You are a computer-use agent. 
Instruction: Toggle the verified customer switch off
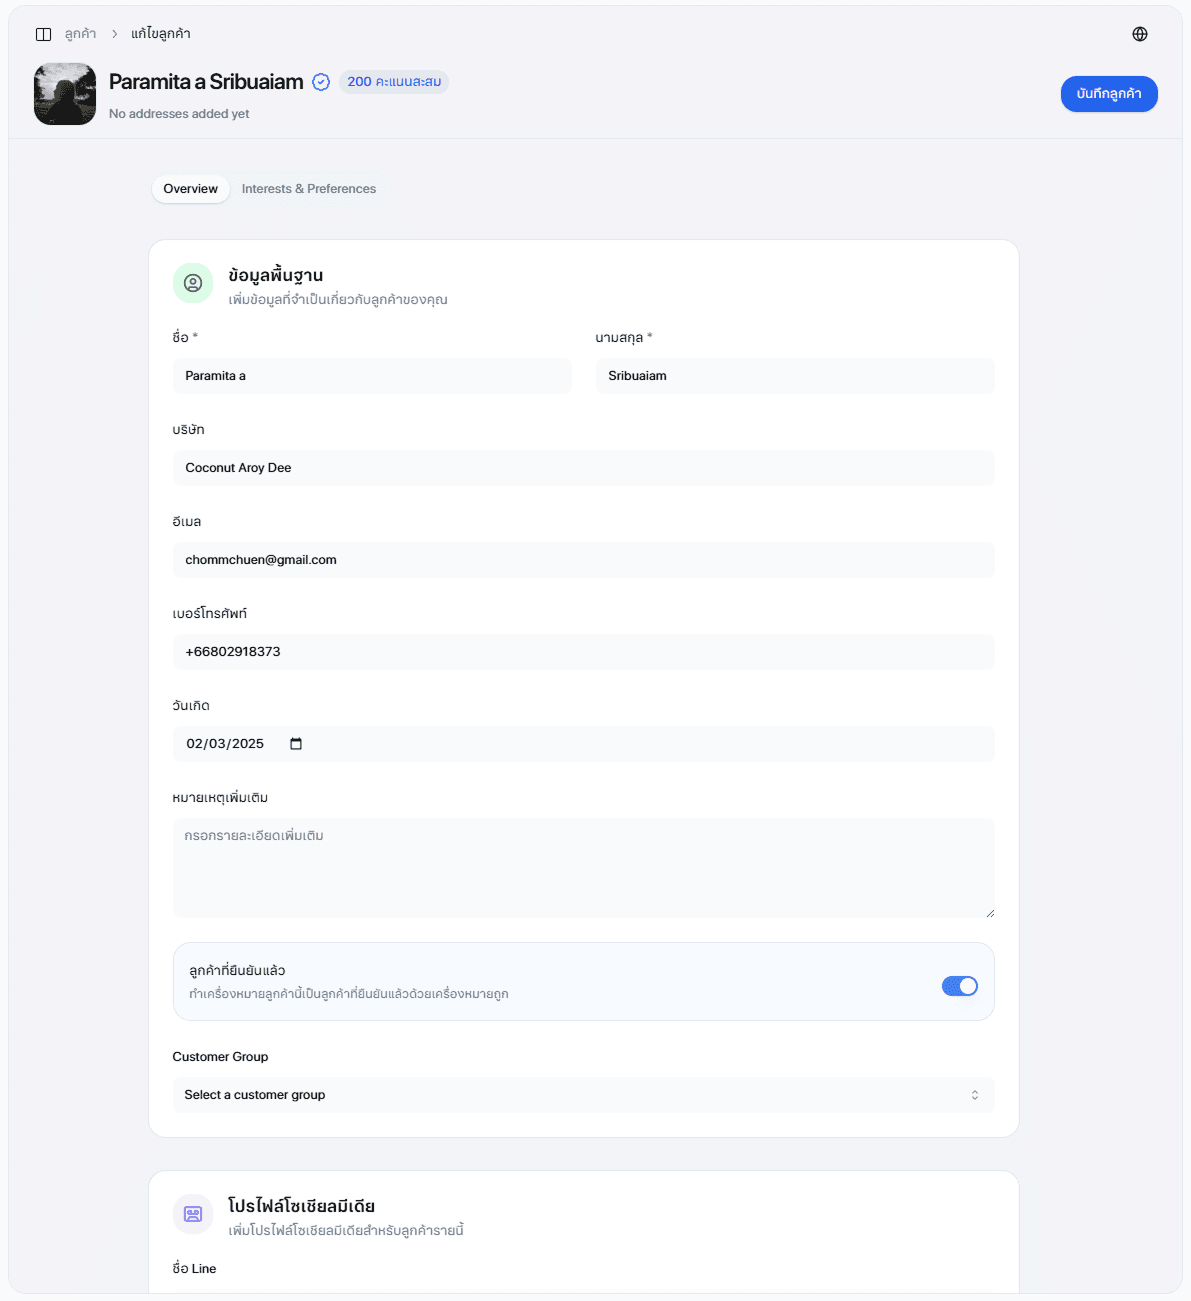tap(960, 986)
